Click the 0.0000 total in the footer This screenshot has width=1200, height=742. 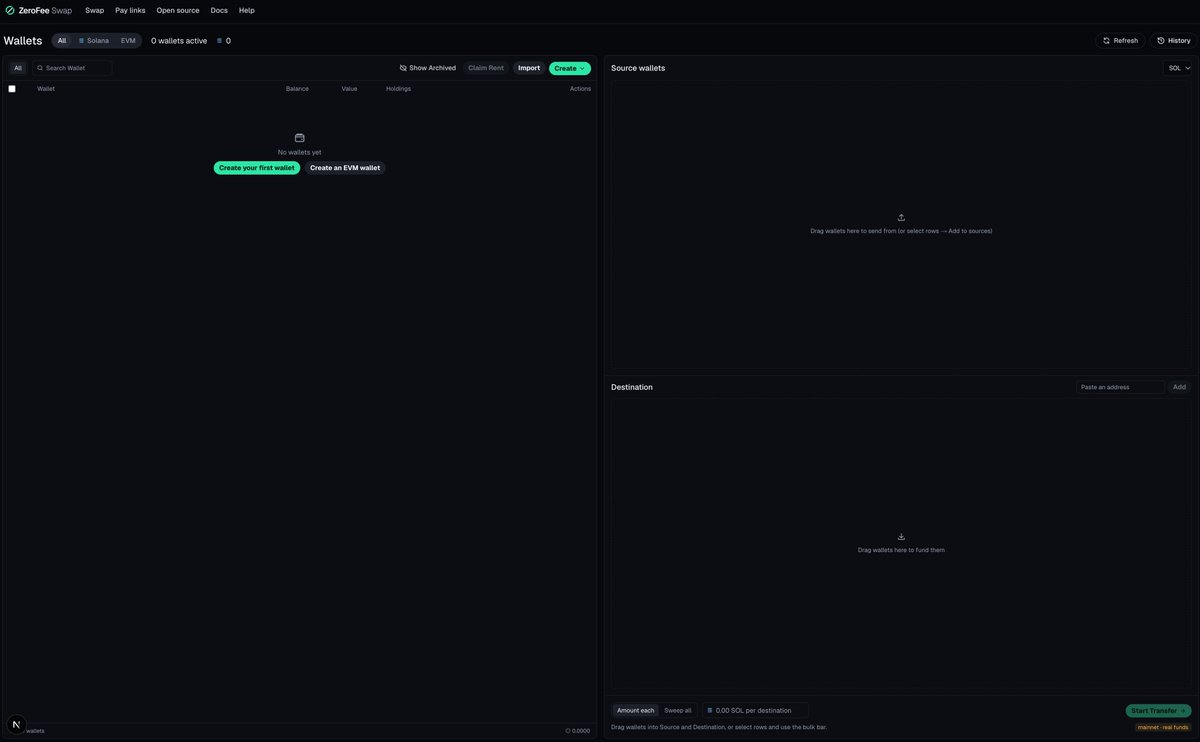pos(578,731)
